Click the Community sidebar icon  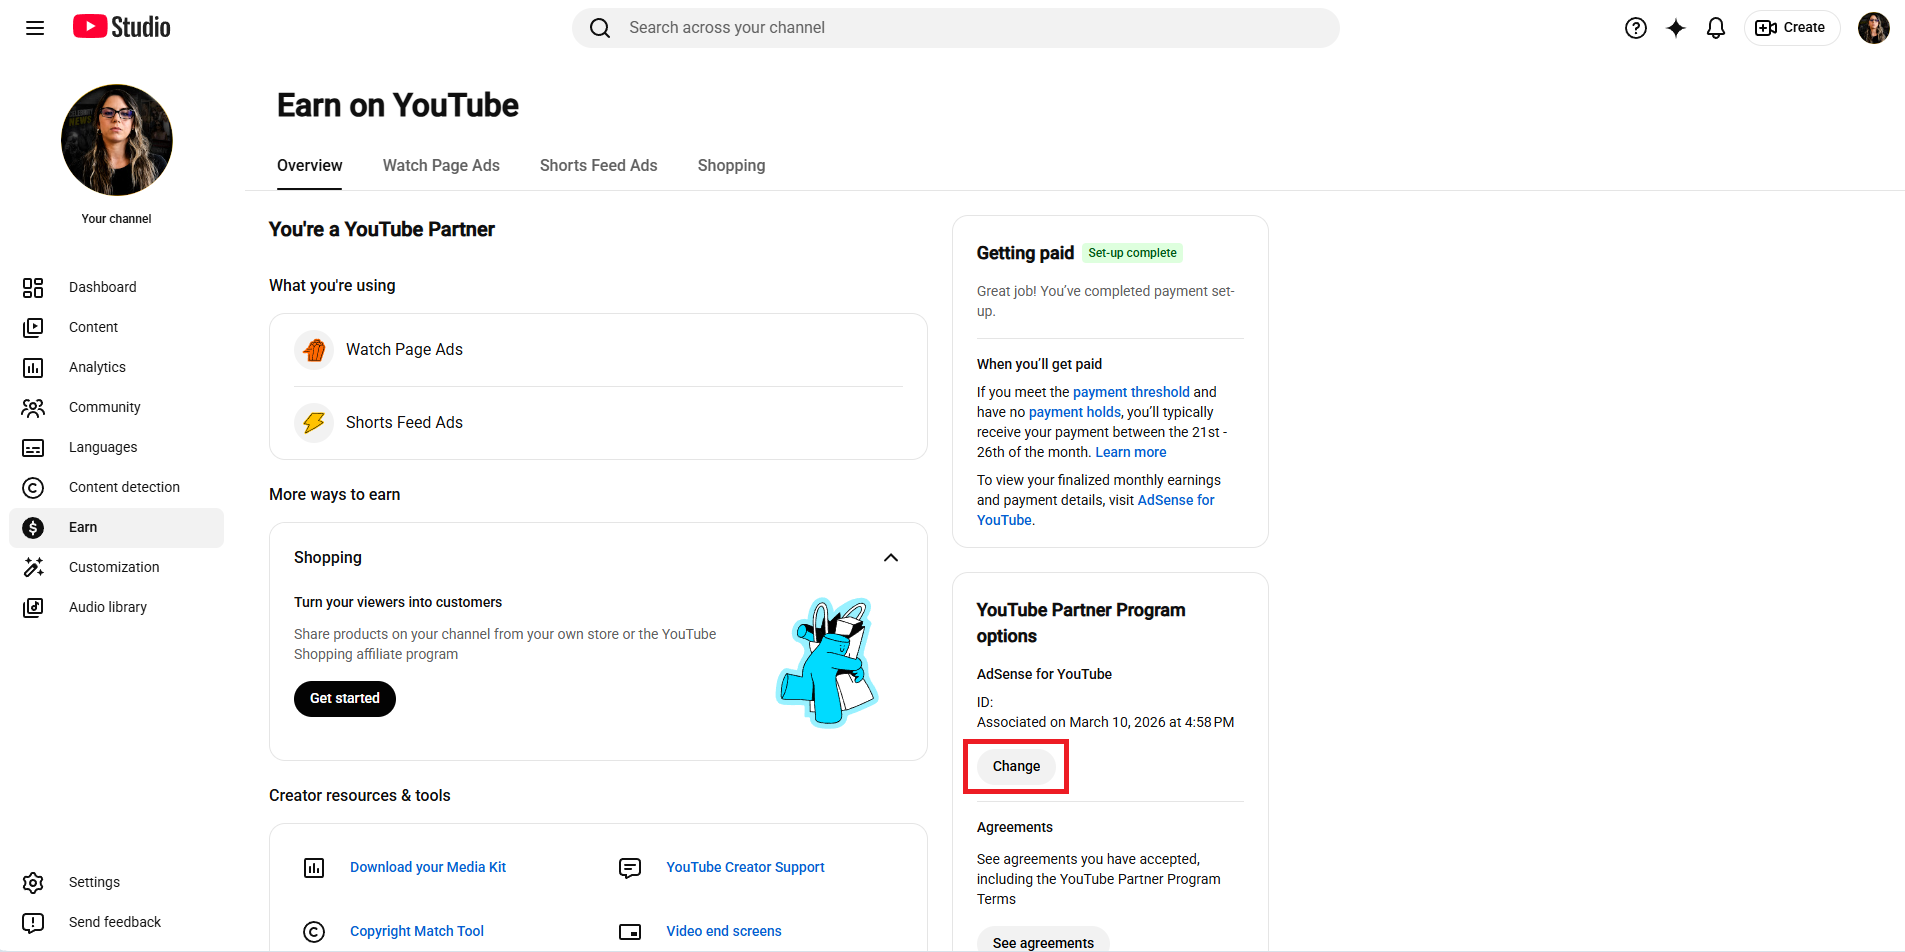[33, 408]
